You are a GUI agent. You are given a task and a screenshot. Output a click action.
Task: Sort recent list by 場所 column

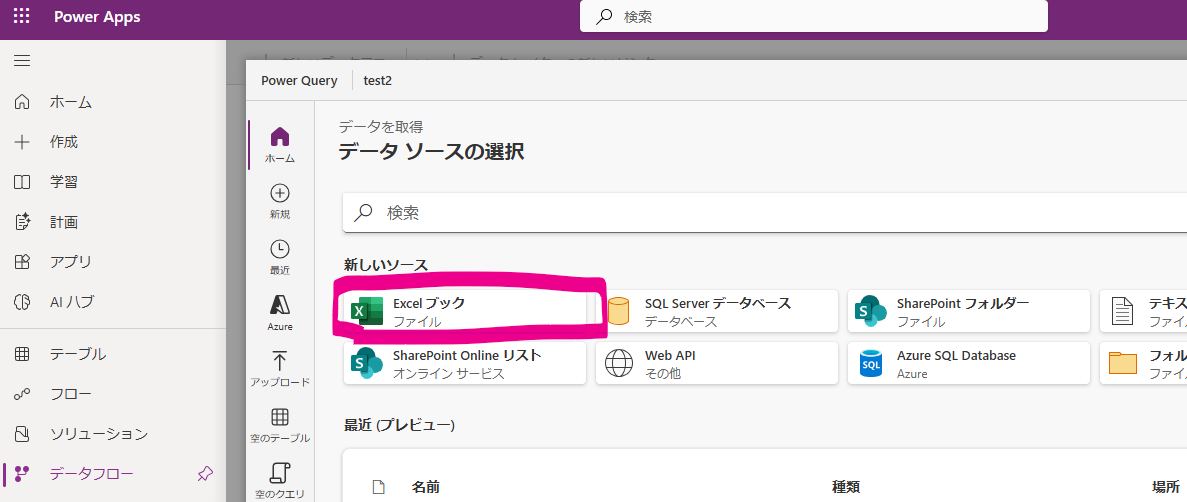[x=1164, y=487]
